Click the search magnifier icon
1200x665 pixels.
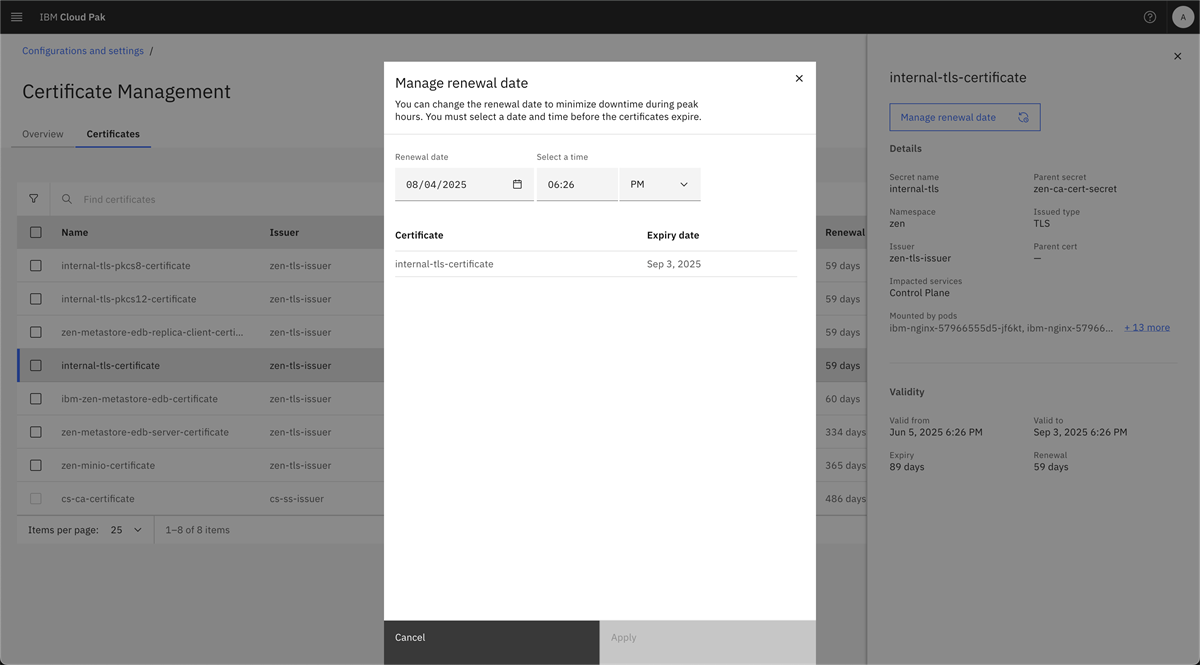(67, 199)
